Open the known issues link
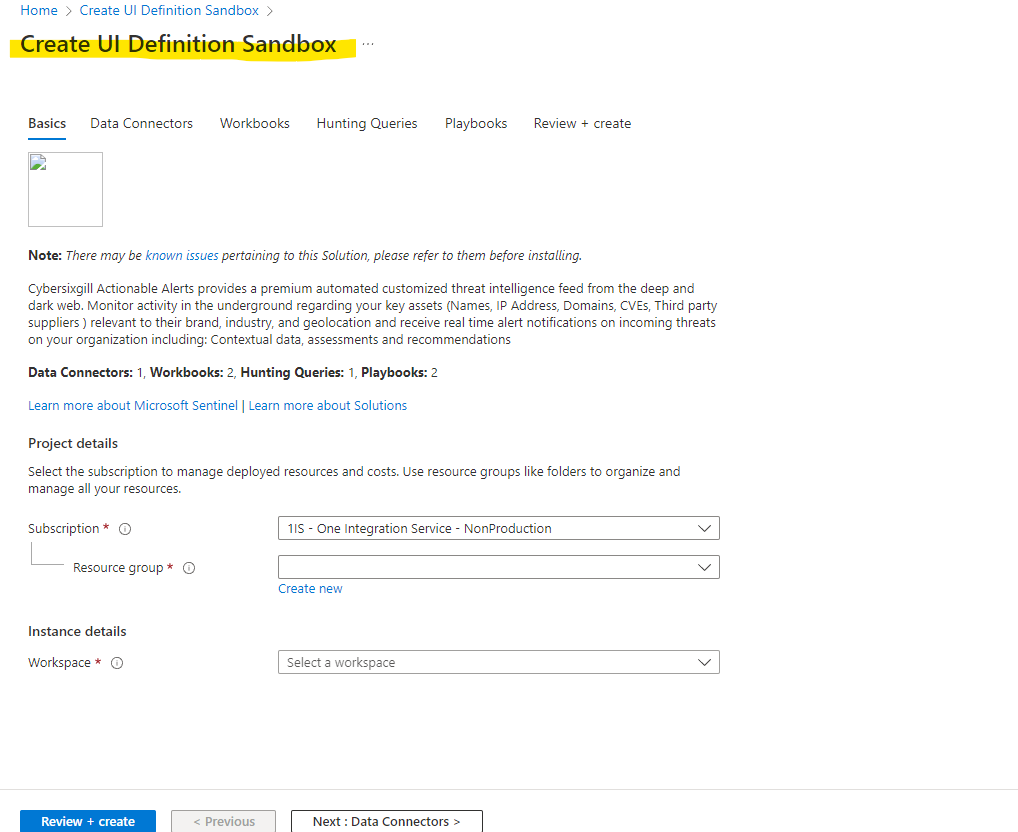 [182, 256]
